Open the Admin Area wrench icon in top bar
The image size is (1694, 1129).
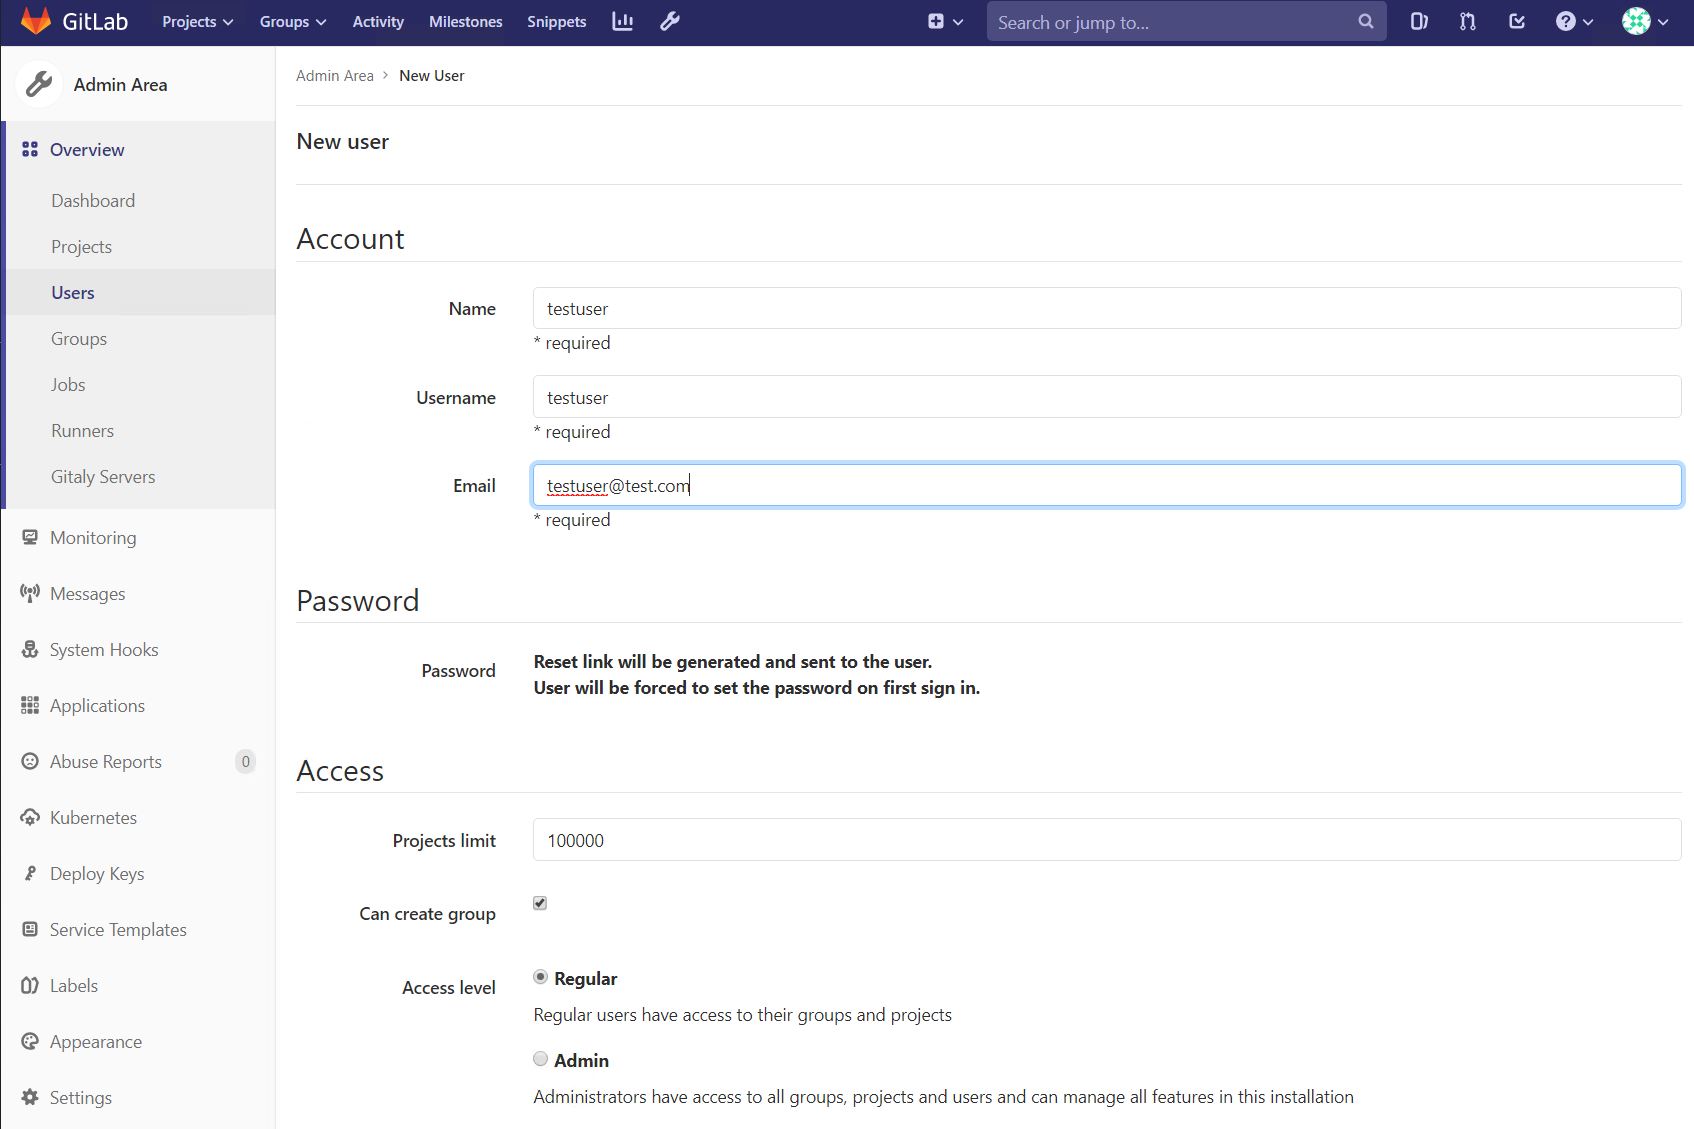tap(669, 21)
